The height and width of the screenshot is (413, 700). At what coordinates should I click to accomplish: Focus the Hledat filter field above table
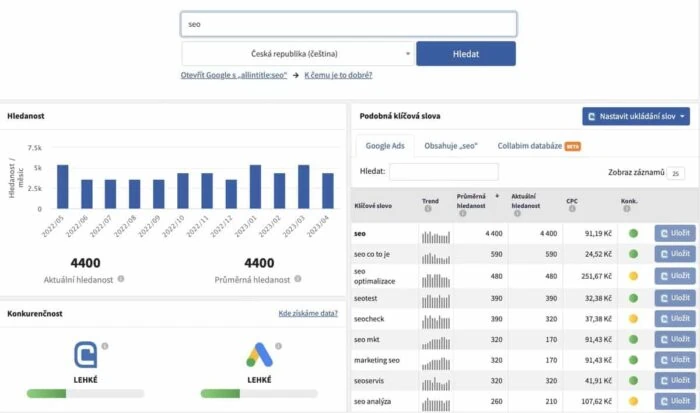pyautogui.click(x=443, y=172)
